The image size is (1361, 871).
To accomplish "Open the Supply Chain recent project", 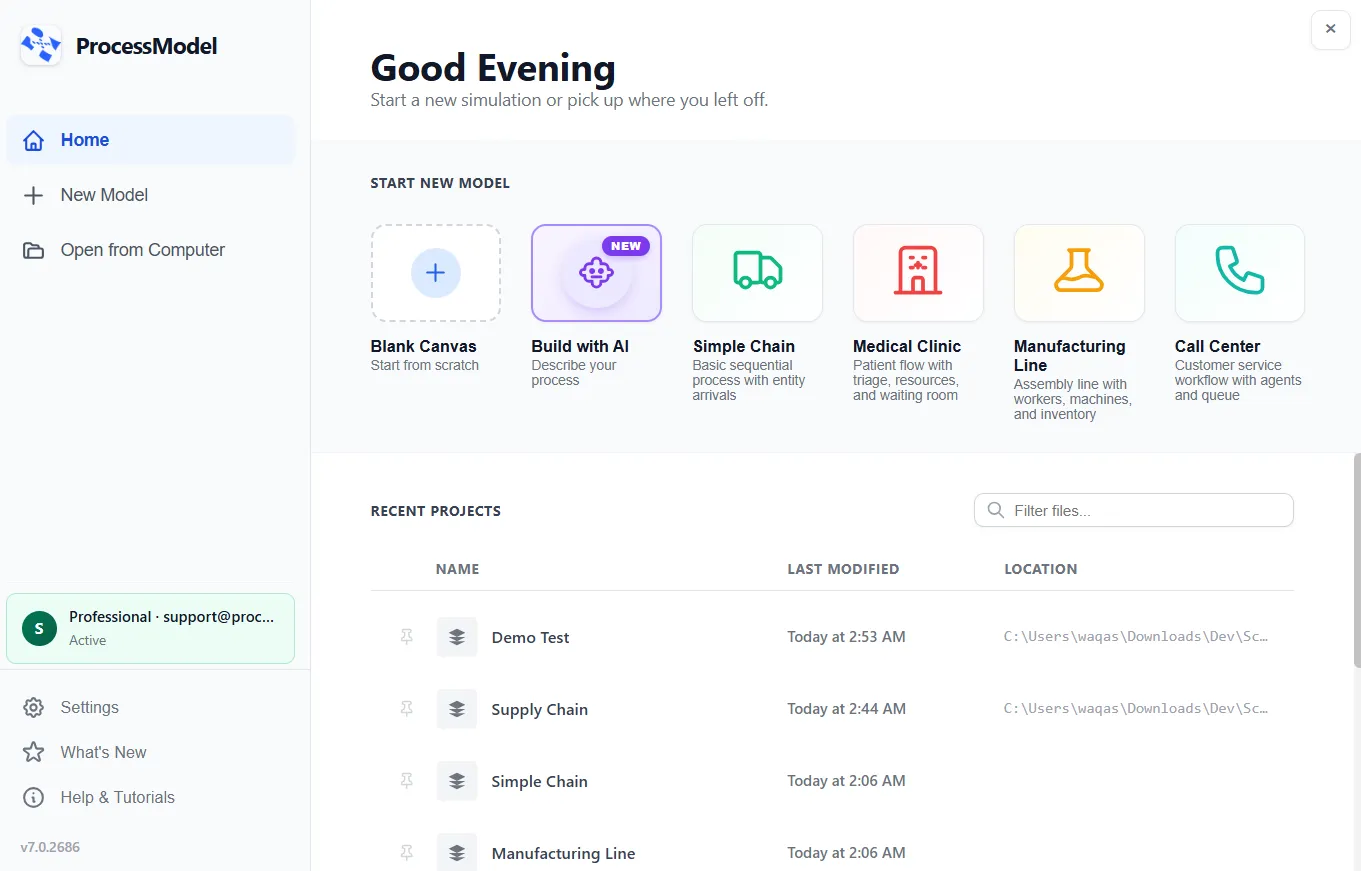I will point(540,710).
